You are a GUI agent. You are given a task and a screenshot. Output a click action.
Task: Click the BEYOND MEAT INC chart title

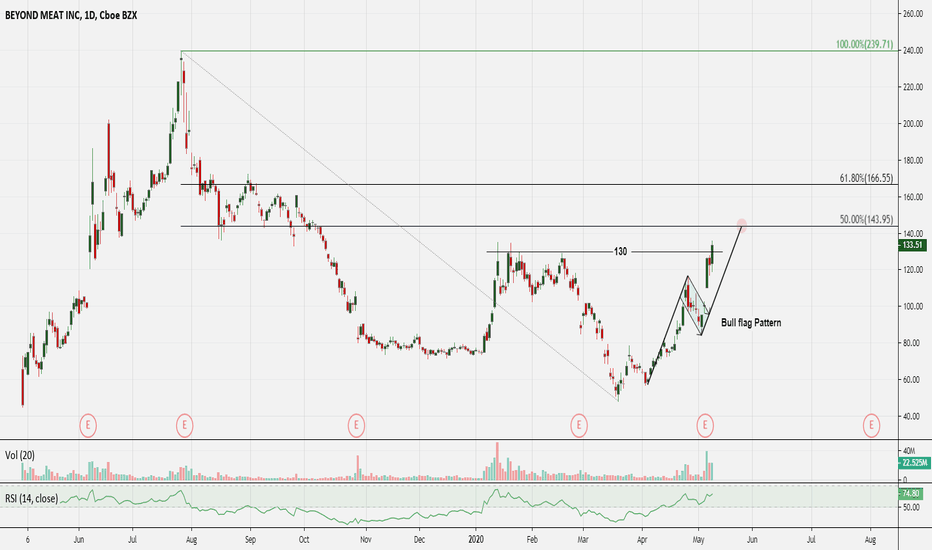coord(71,15)
